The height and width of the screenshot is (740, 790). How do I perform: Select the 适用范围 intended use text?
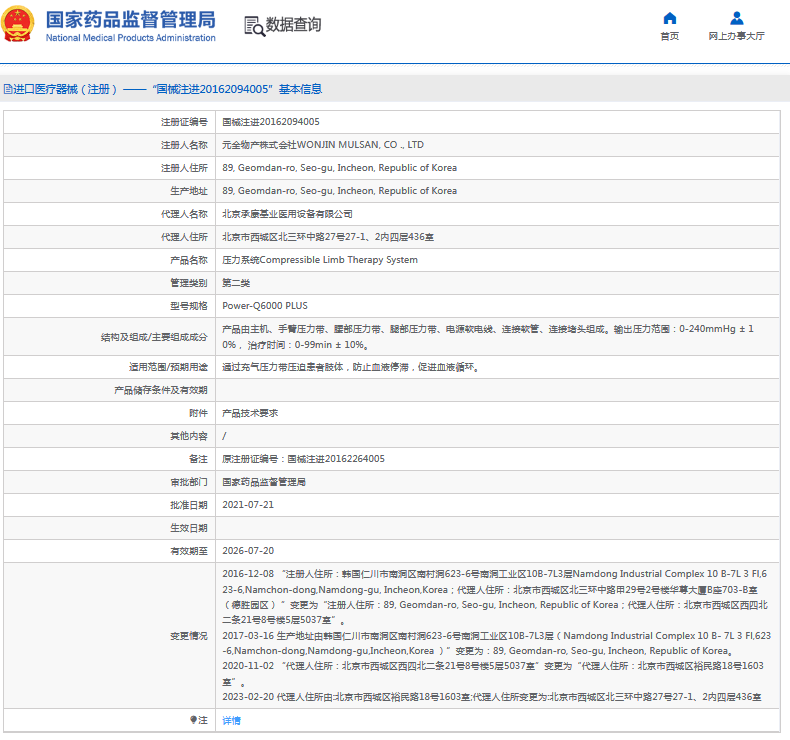tap(351, 367)
